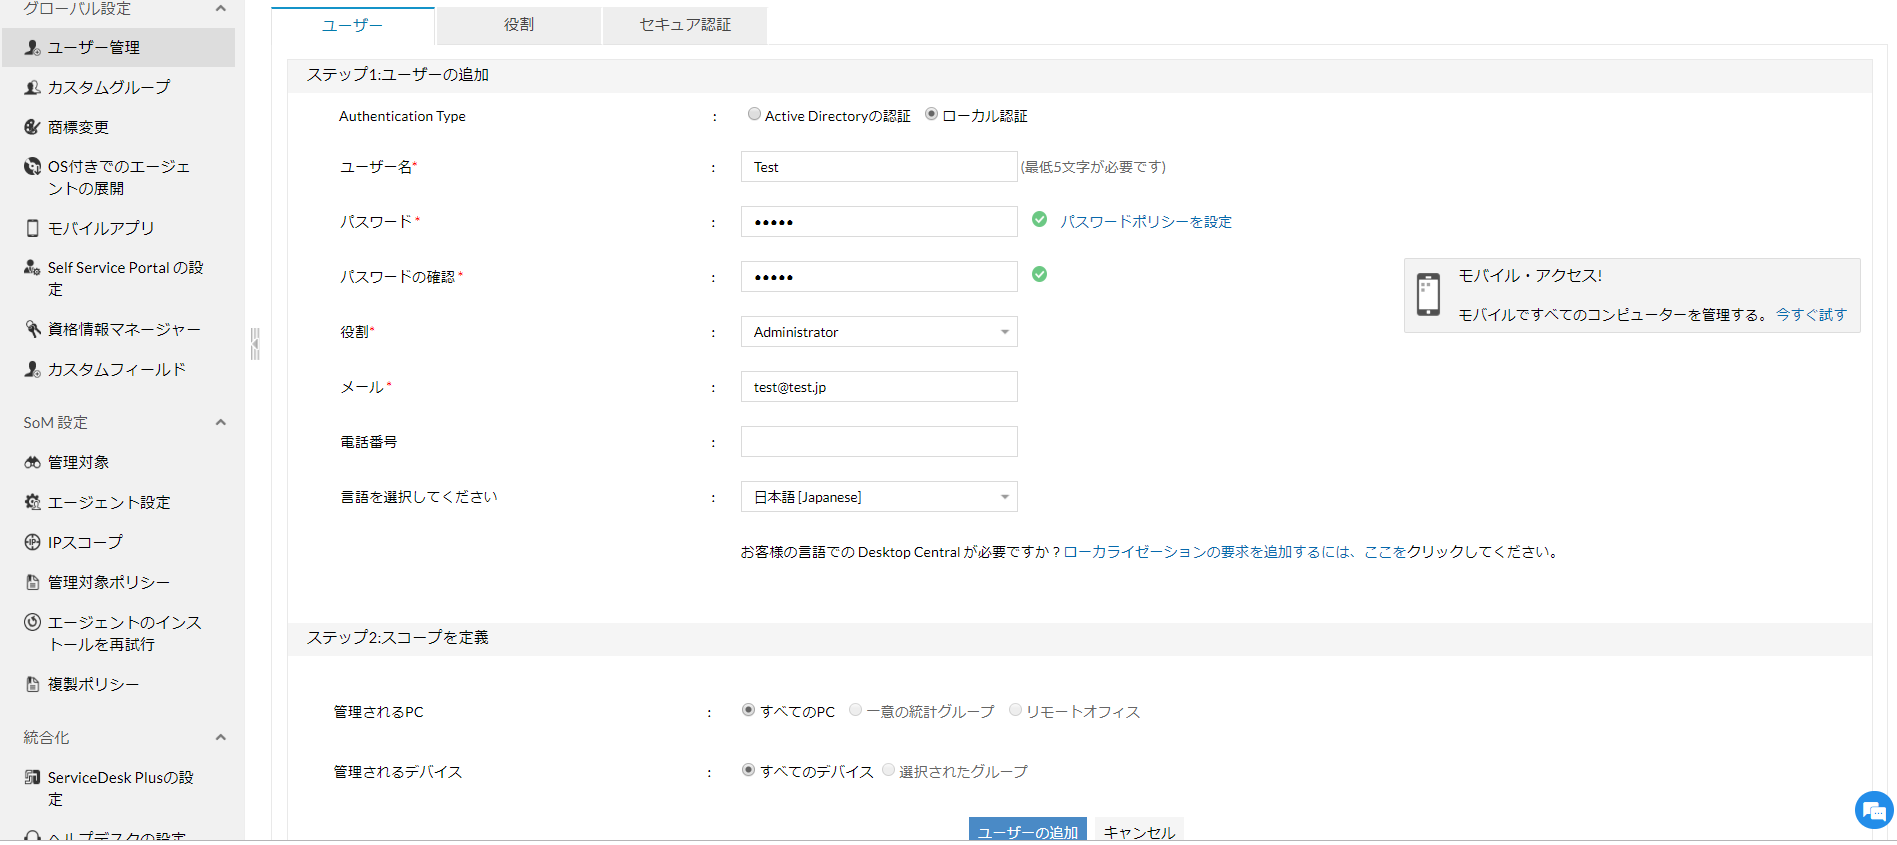
Task: Click the 電話番号 input field
Action: click(x=878, y=442)
